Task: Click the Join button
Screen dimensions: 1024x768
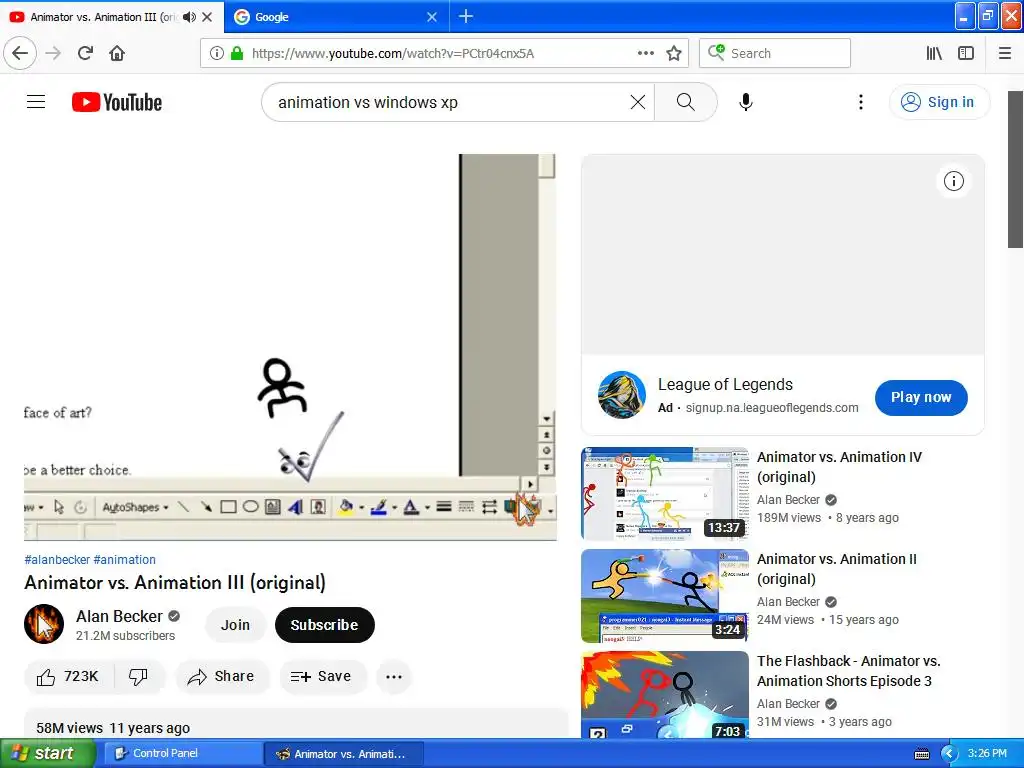Action: (x=235, y=625)
